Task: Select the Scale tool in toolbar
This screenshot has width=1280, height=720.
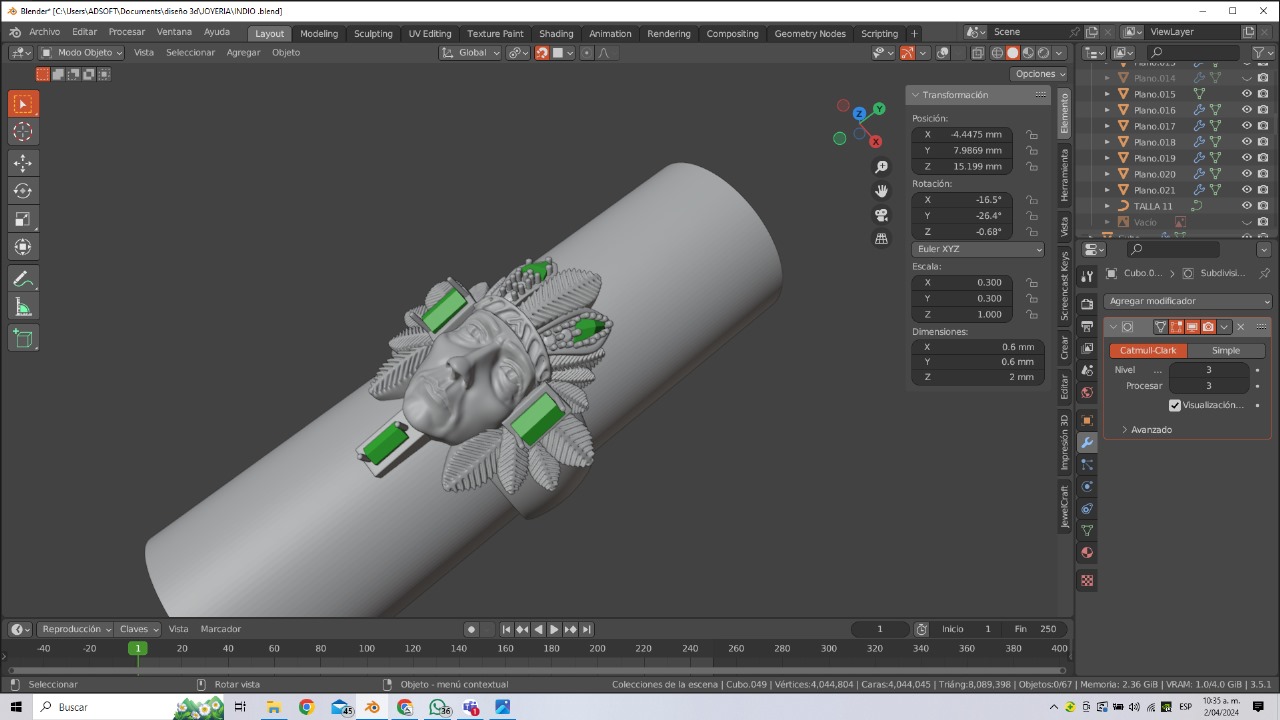Action: click(x=23, y=219)
